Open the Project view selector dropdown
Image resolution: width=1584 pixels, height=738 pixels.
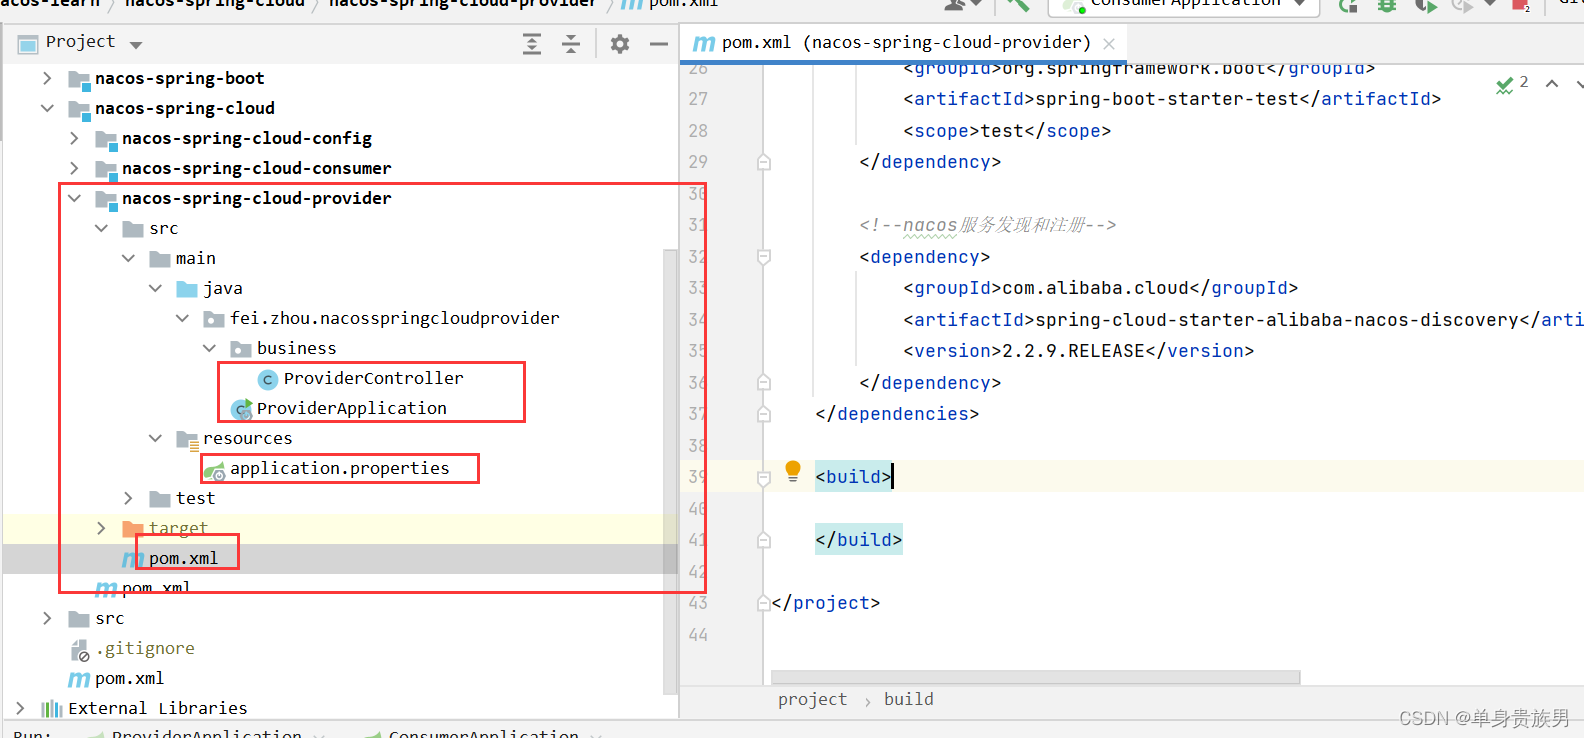[136, 44]
